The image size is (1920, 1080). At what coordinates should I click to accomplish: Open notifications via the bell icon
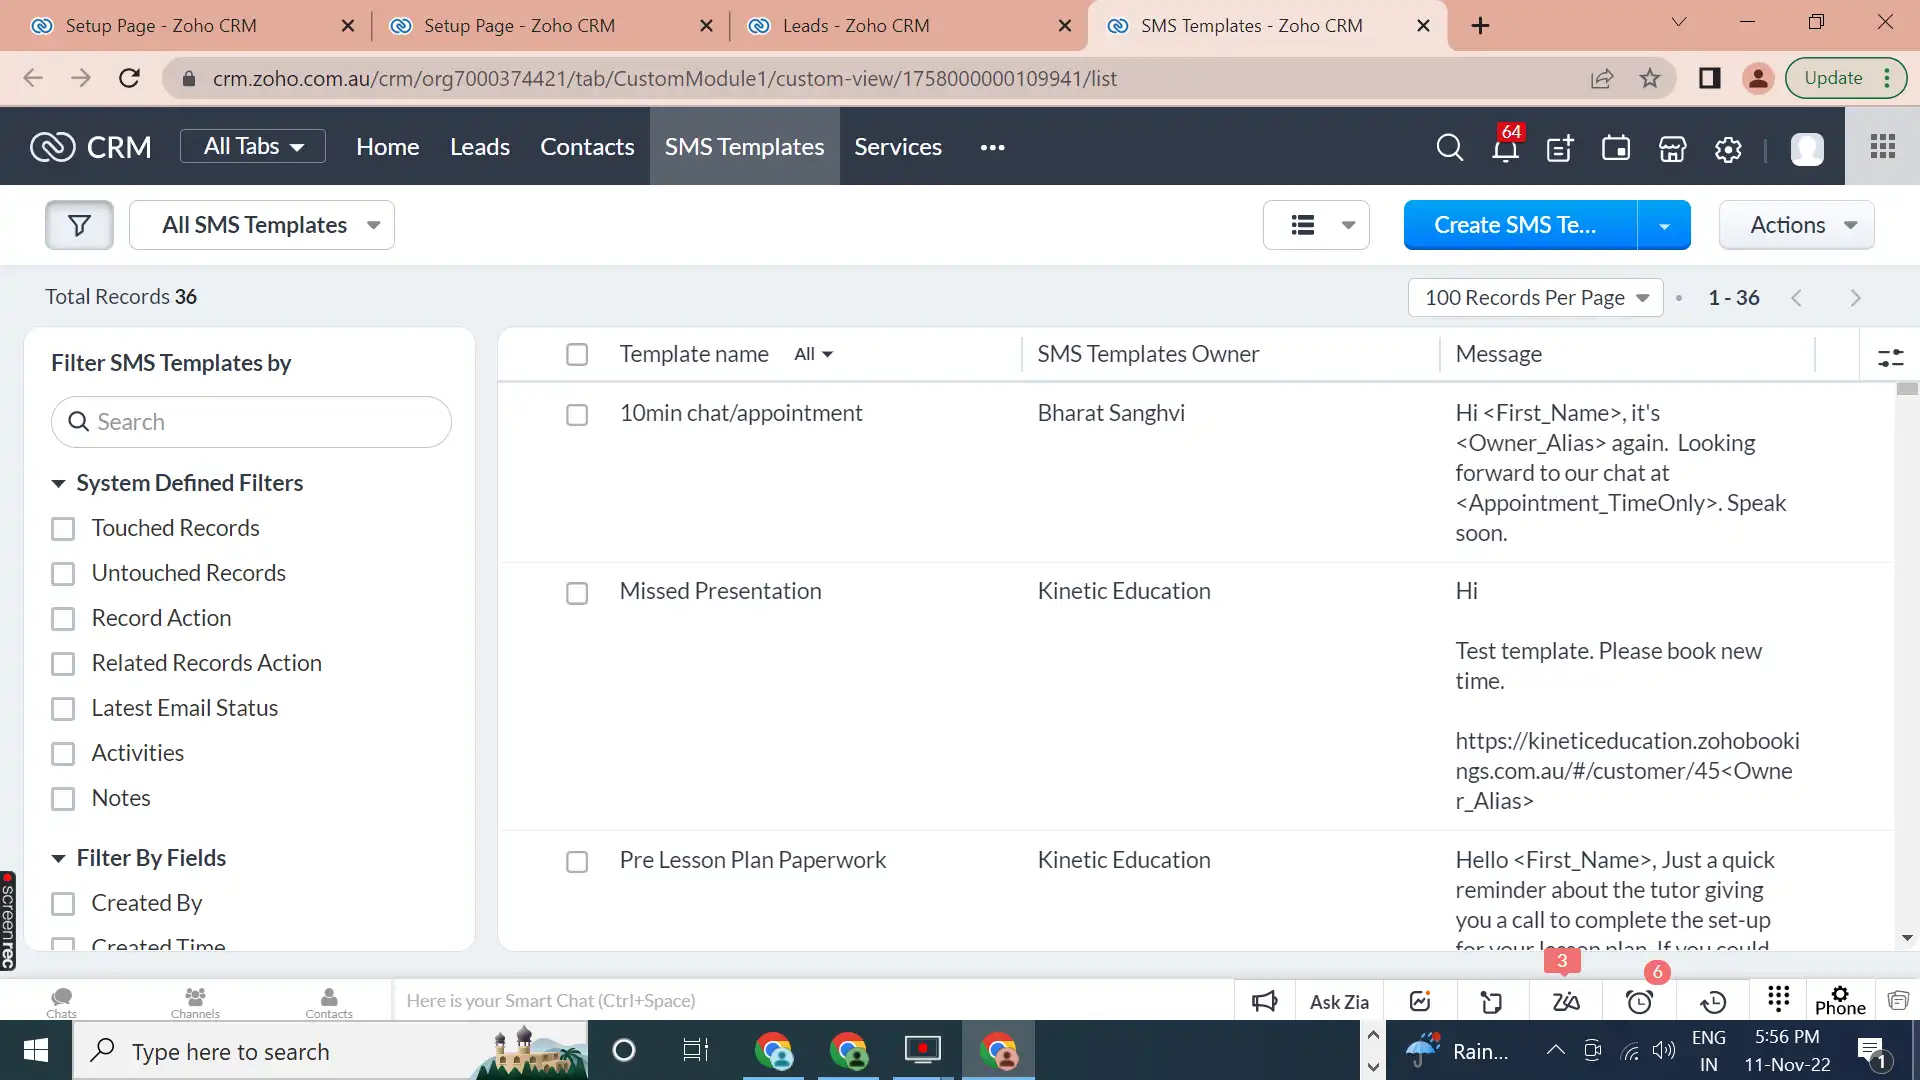pyautogui.click(x=1505, y=148)
